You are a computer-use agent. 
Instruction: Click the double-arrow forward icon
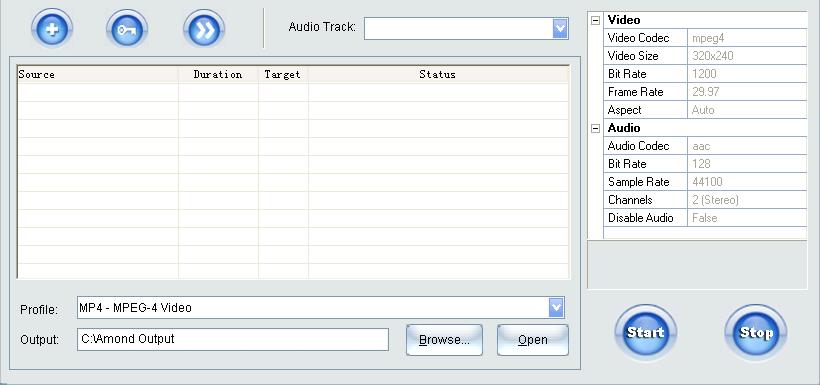pos(204,29)
